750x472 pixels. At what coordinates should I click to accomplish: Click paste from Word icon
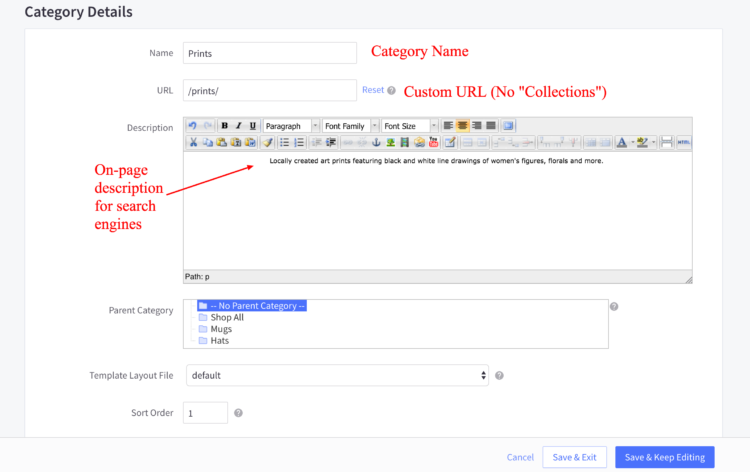pos(250,142)
